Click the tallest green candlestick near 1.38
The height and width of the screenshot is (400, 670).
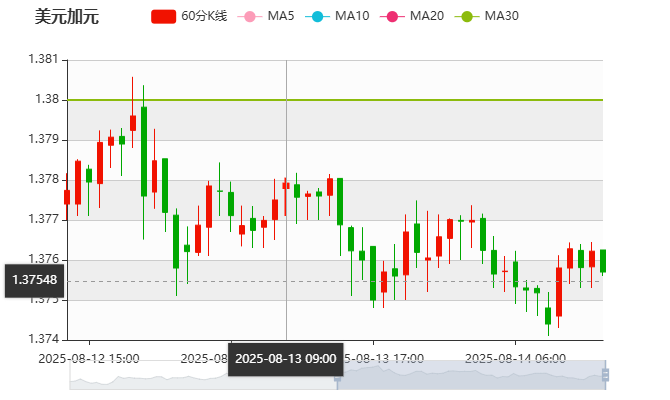point(144,152)
